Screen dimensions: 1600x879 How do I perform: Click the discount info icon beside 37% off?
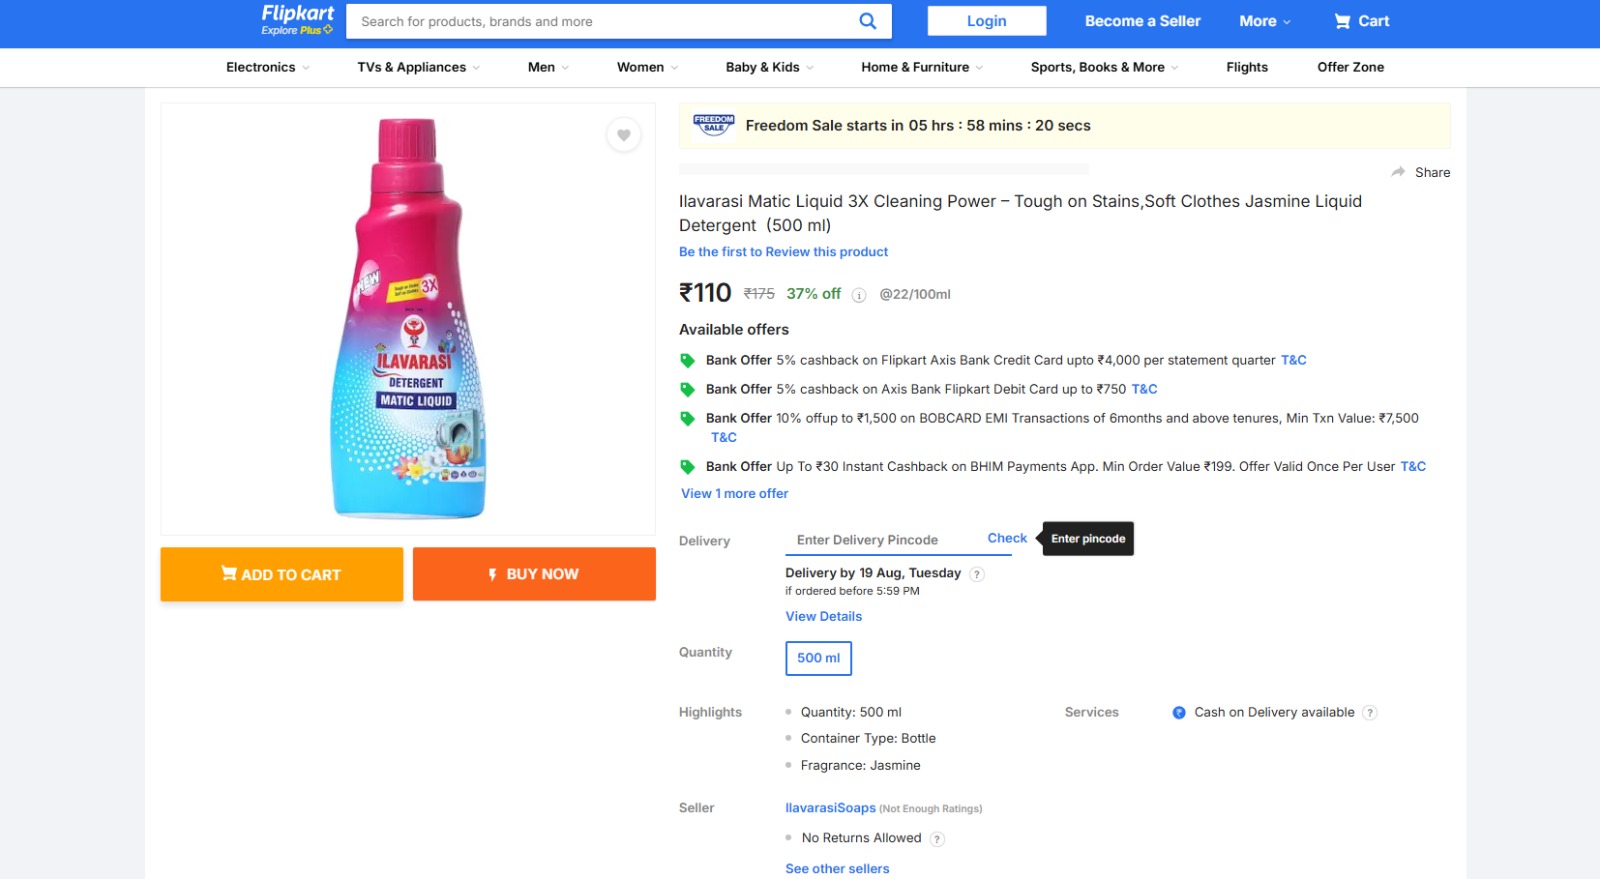[858, 295]
